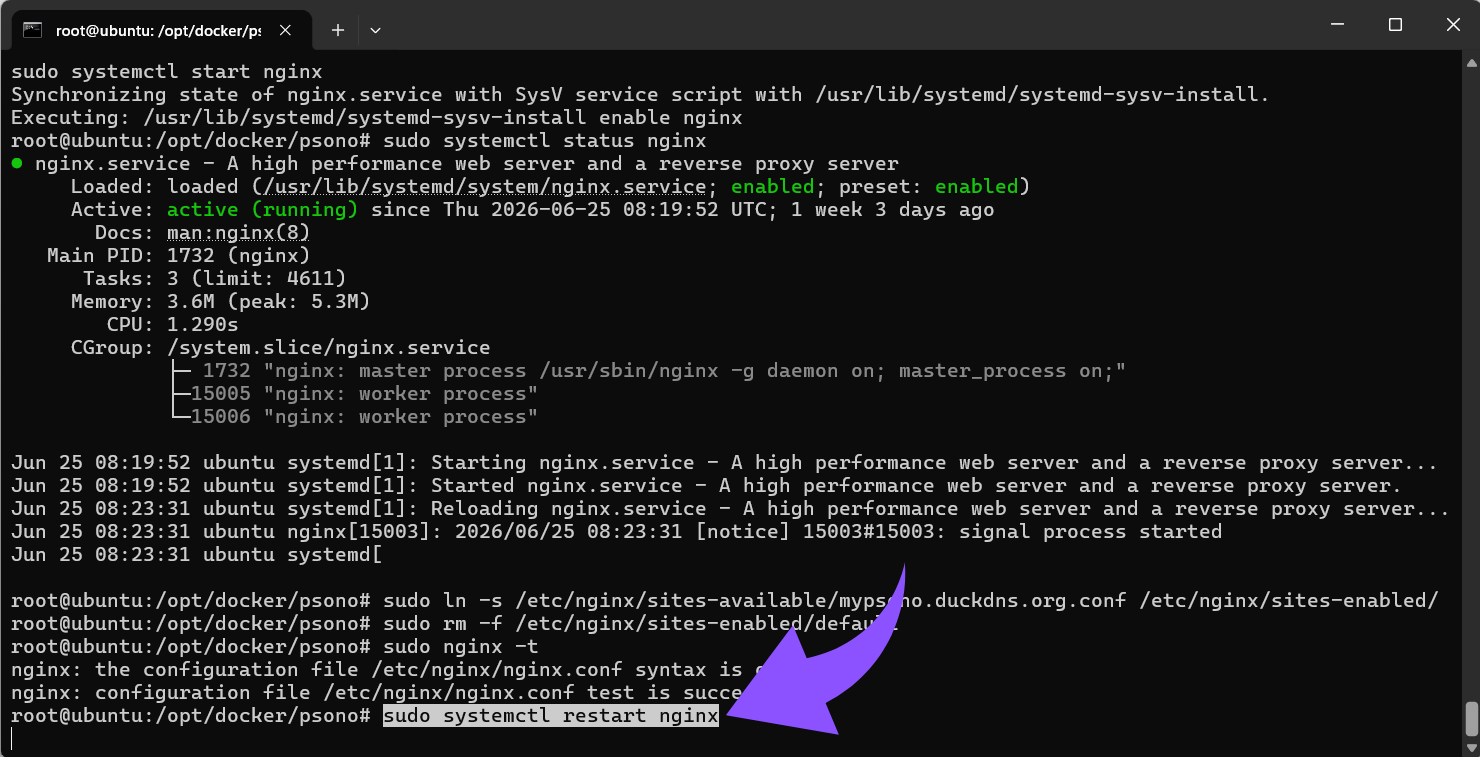
Task: Click the 'Memory: 3.6M (peak: 5.3M)' line
Action: (221, 302)
